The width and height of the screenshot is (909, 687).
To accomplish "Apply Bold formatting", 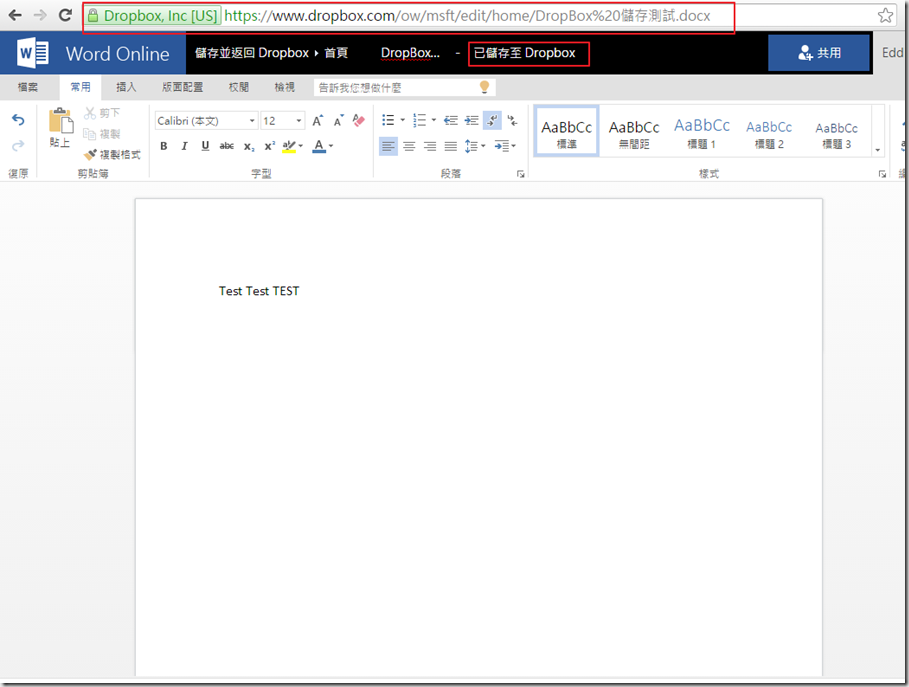I will (x=164, y=146).
